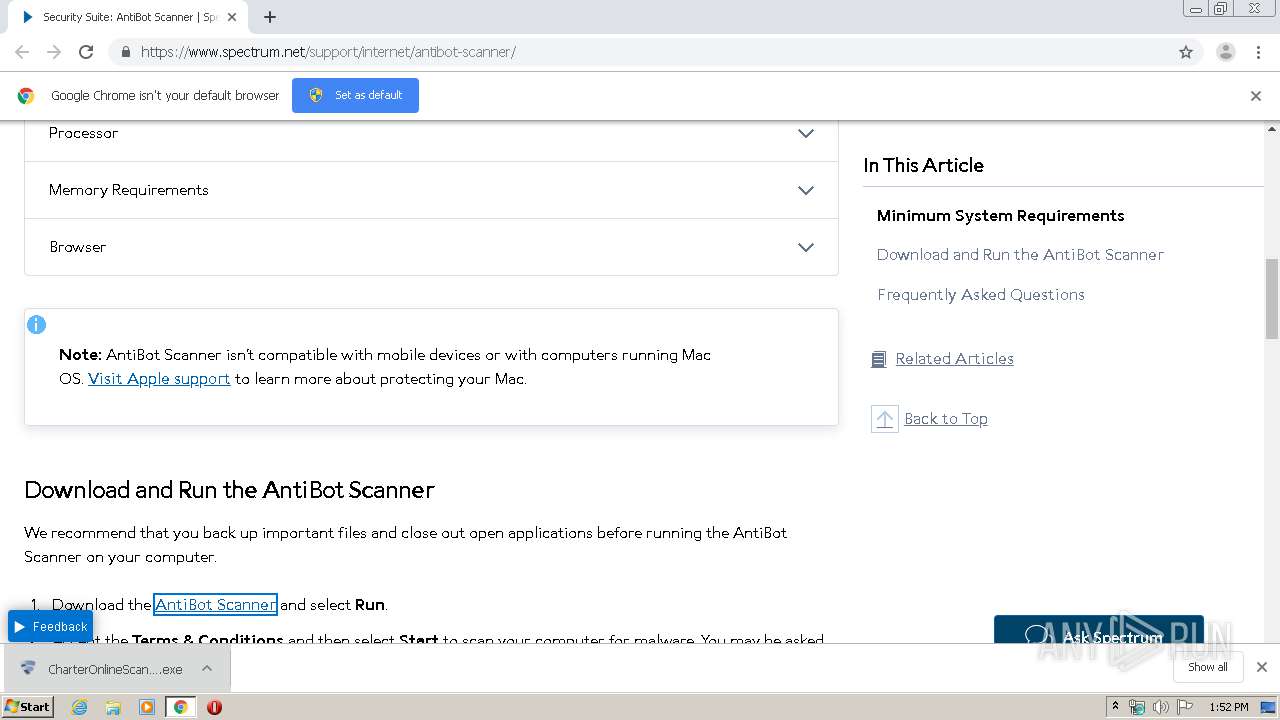
Task: Open the Feedback button
Action: coord(50,627)
